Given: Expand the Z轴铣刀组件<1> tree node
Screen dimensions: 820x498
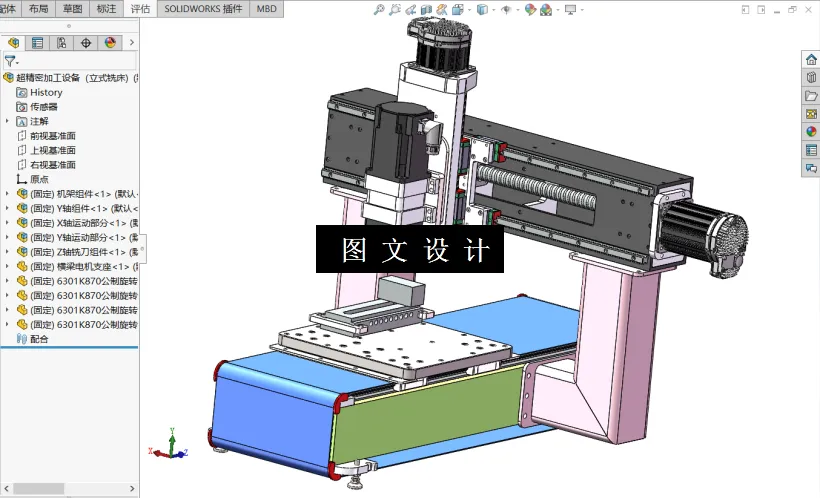Looking at the screenshot, I should [7, 252].
